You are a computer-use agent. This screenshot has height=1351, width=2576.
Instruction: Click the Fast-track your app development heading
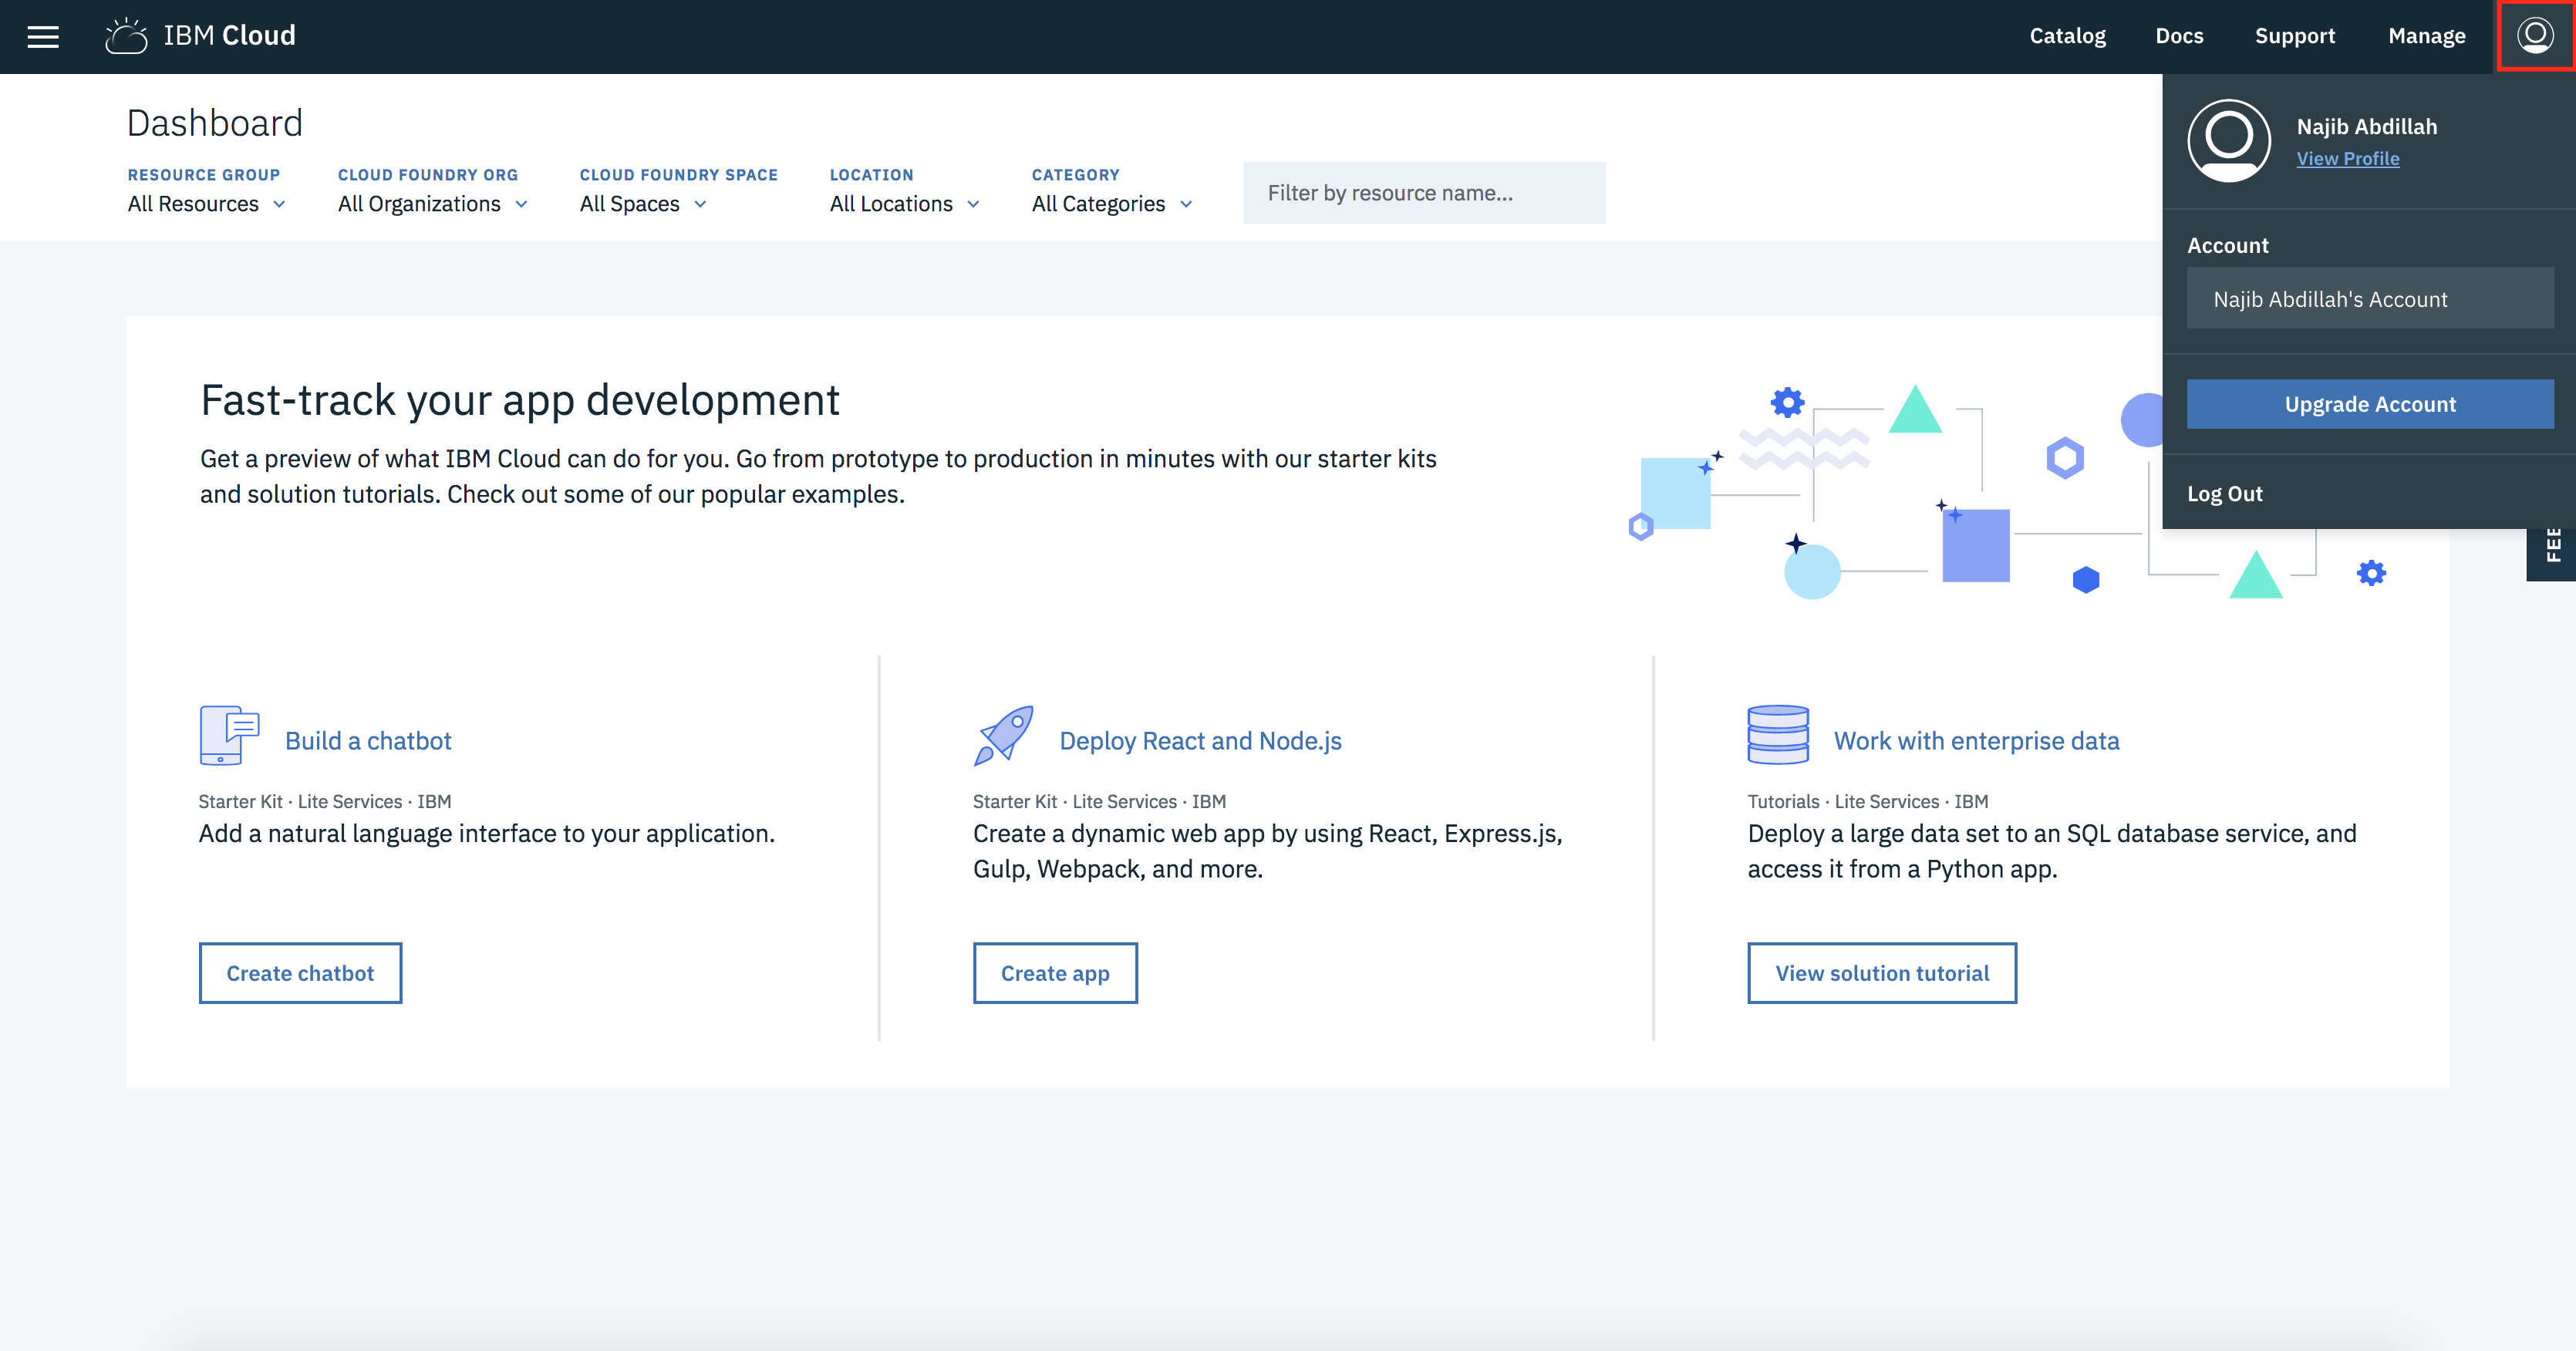[x=520, y=400]
